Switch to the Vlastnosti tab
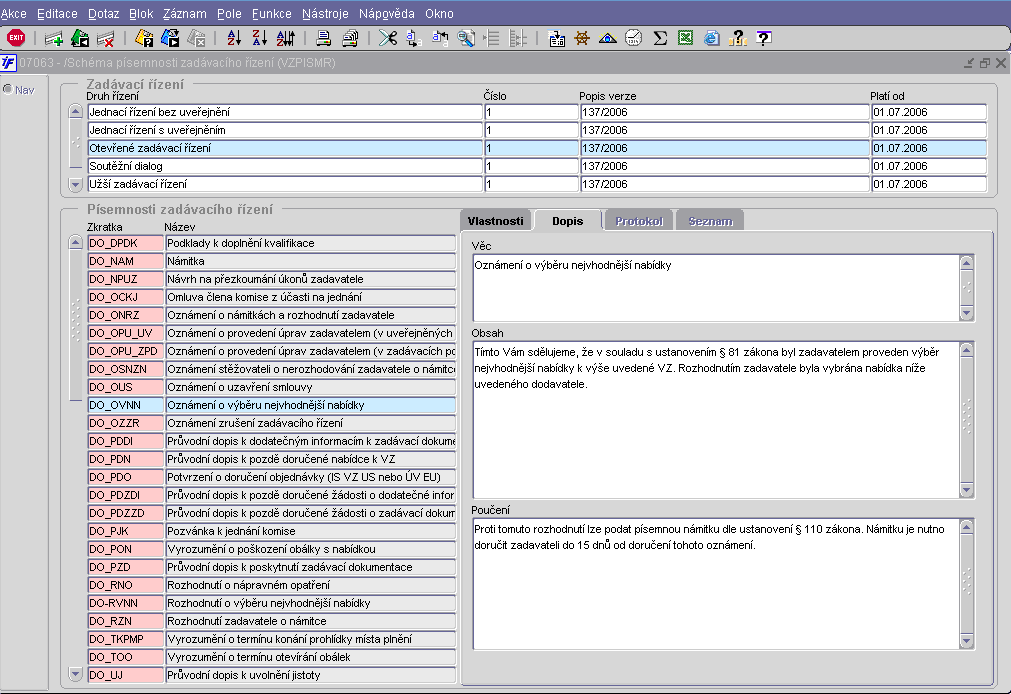Image resolution: width=1011 pixels, height=694 pixels. (x=495, y=221)
